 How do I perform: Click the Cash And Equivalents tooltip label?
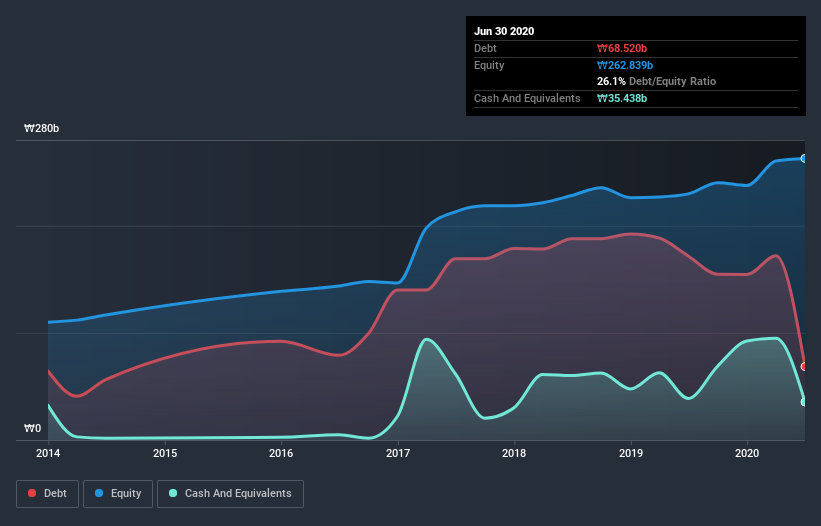pos(527,98)
